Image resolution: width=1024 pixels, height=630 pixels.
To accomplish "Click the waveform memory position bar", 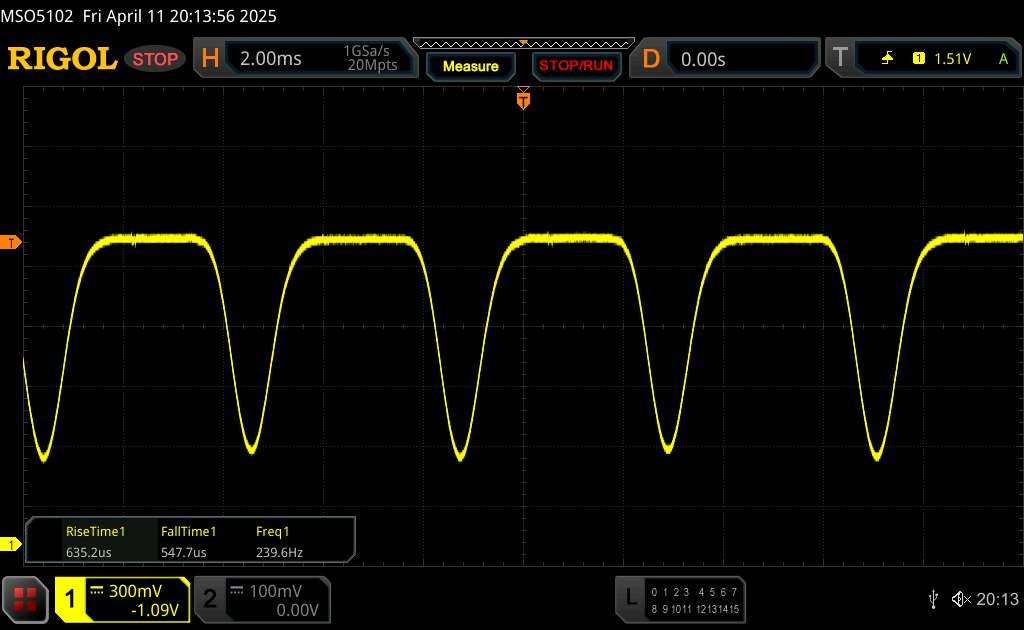I will [x=524, y=44].
